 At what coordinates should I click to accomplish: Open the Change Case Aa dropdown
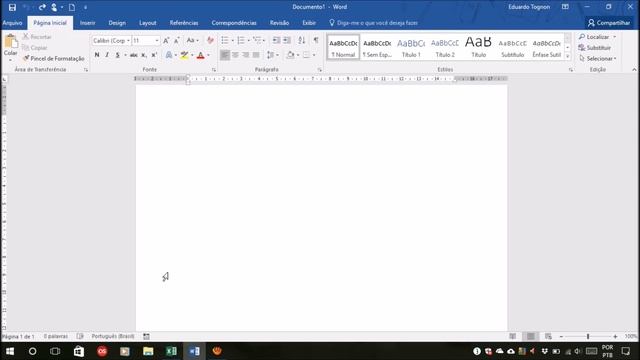(x=193, y=40)
